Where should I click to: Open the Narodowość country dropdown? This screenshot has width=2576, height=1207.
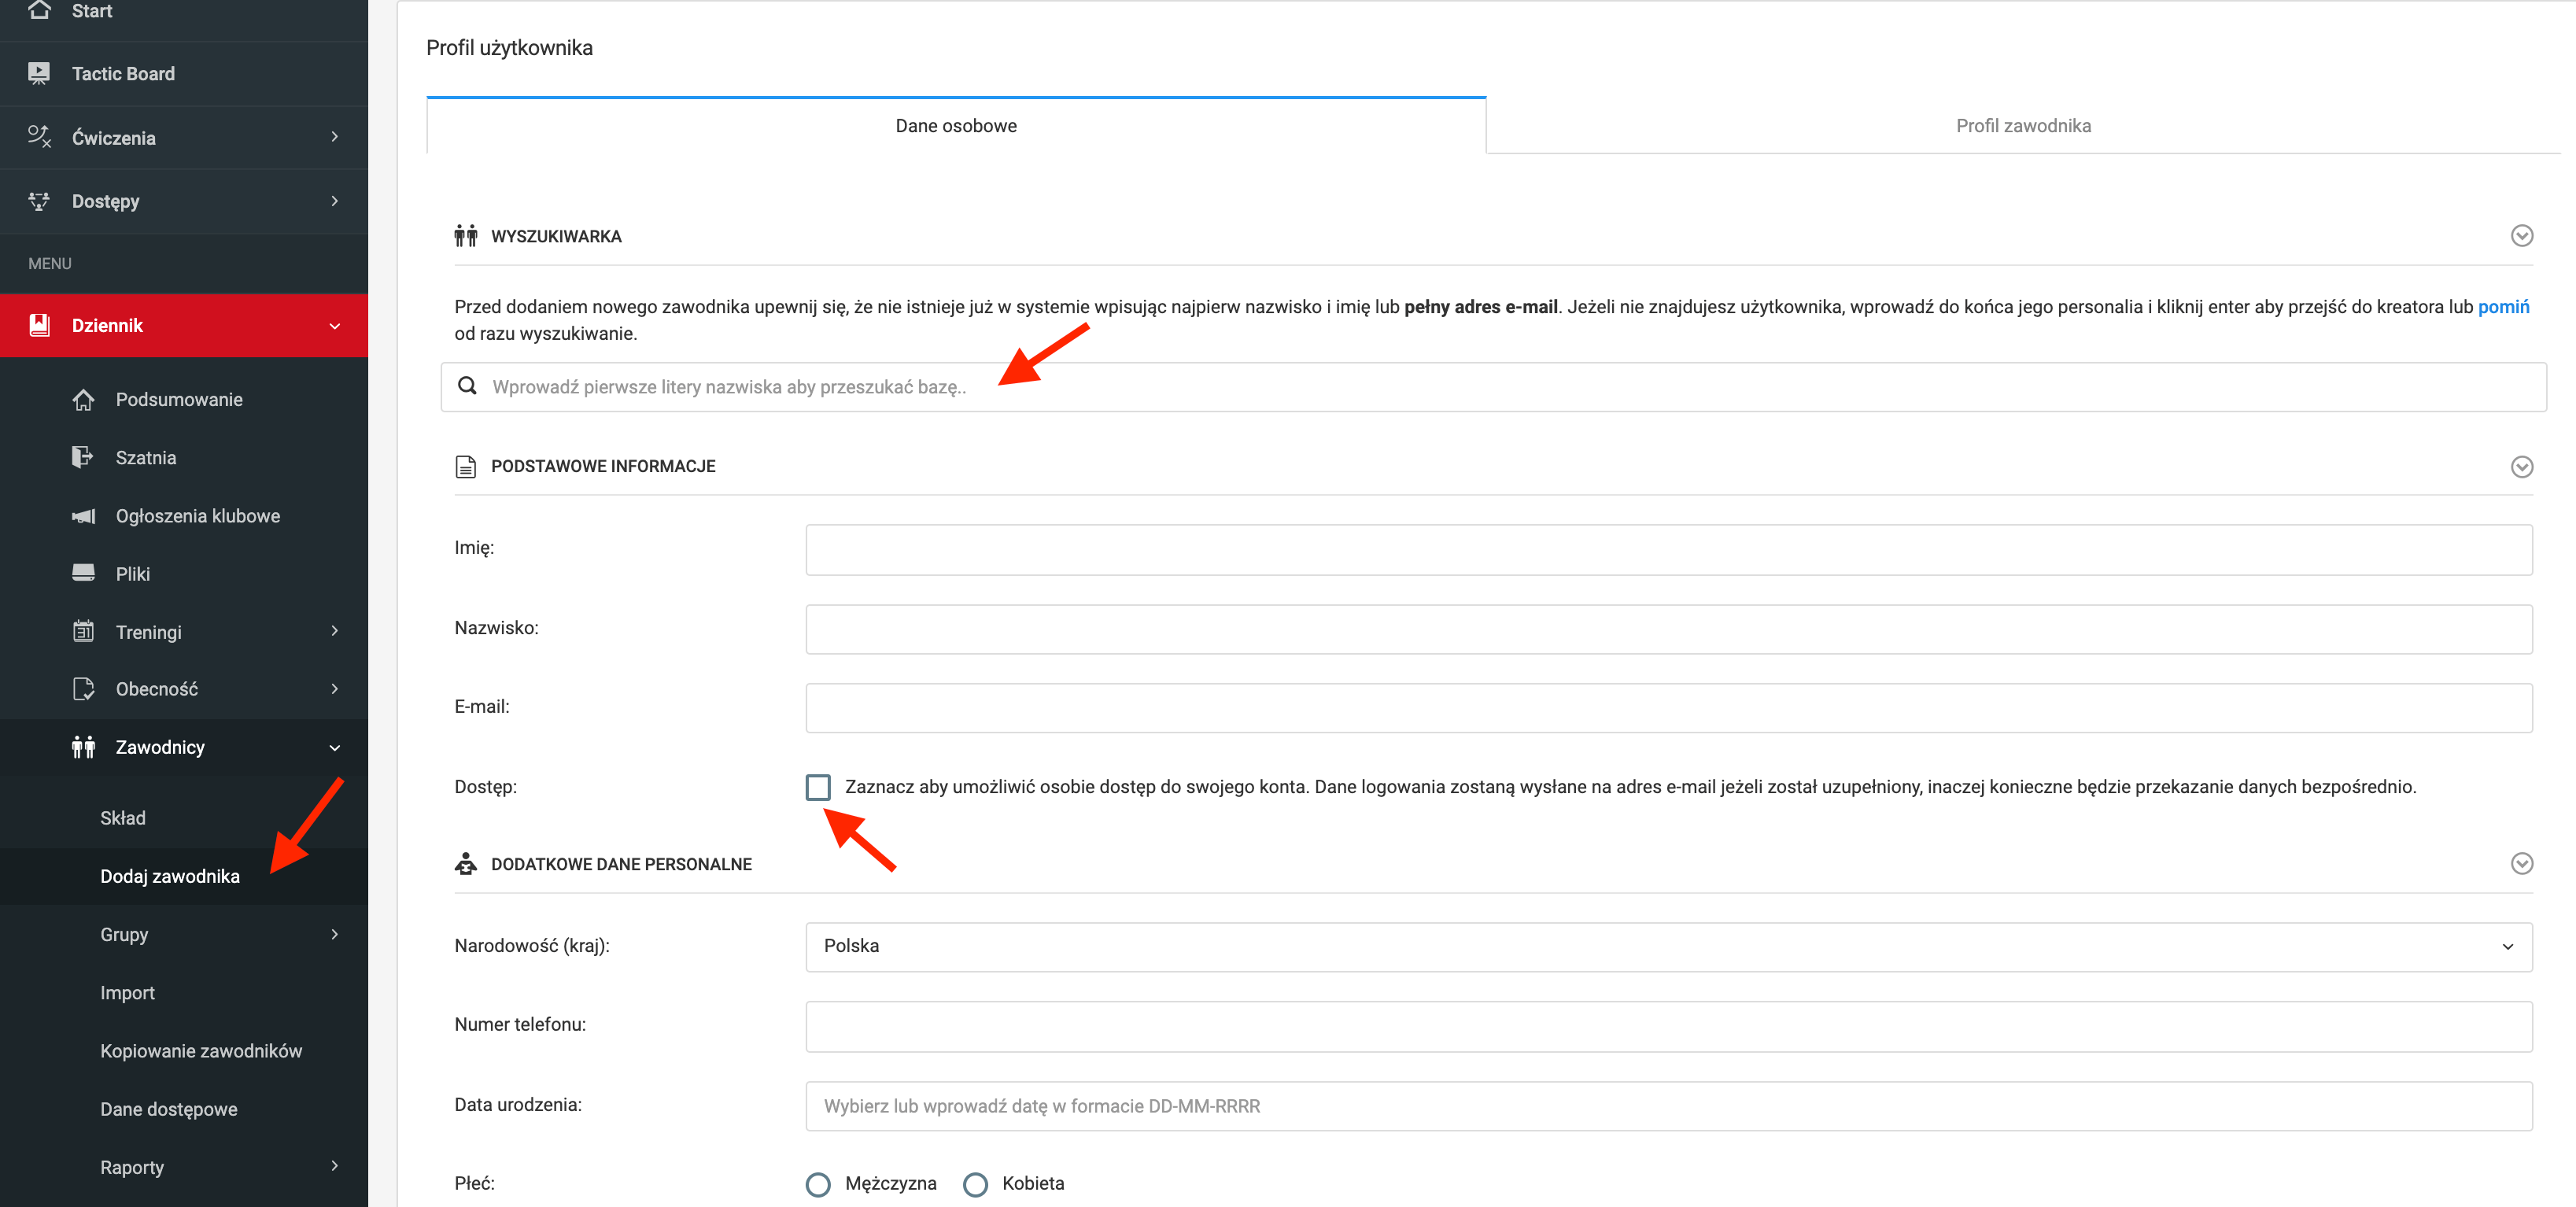tap(1668, 946)
